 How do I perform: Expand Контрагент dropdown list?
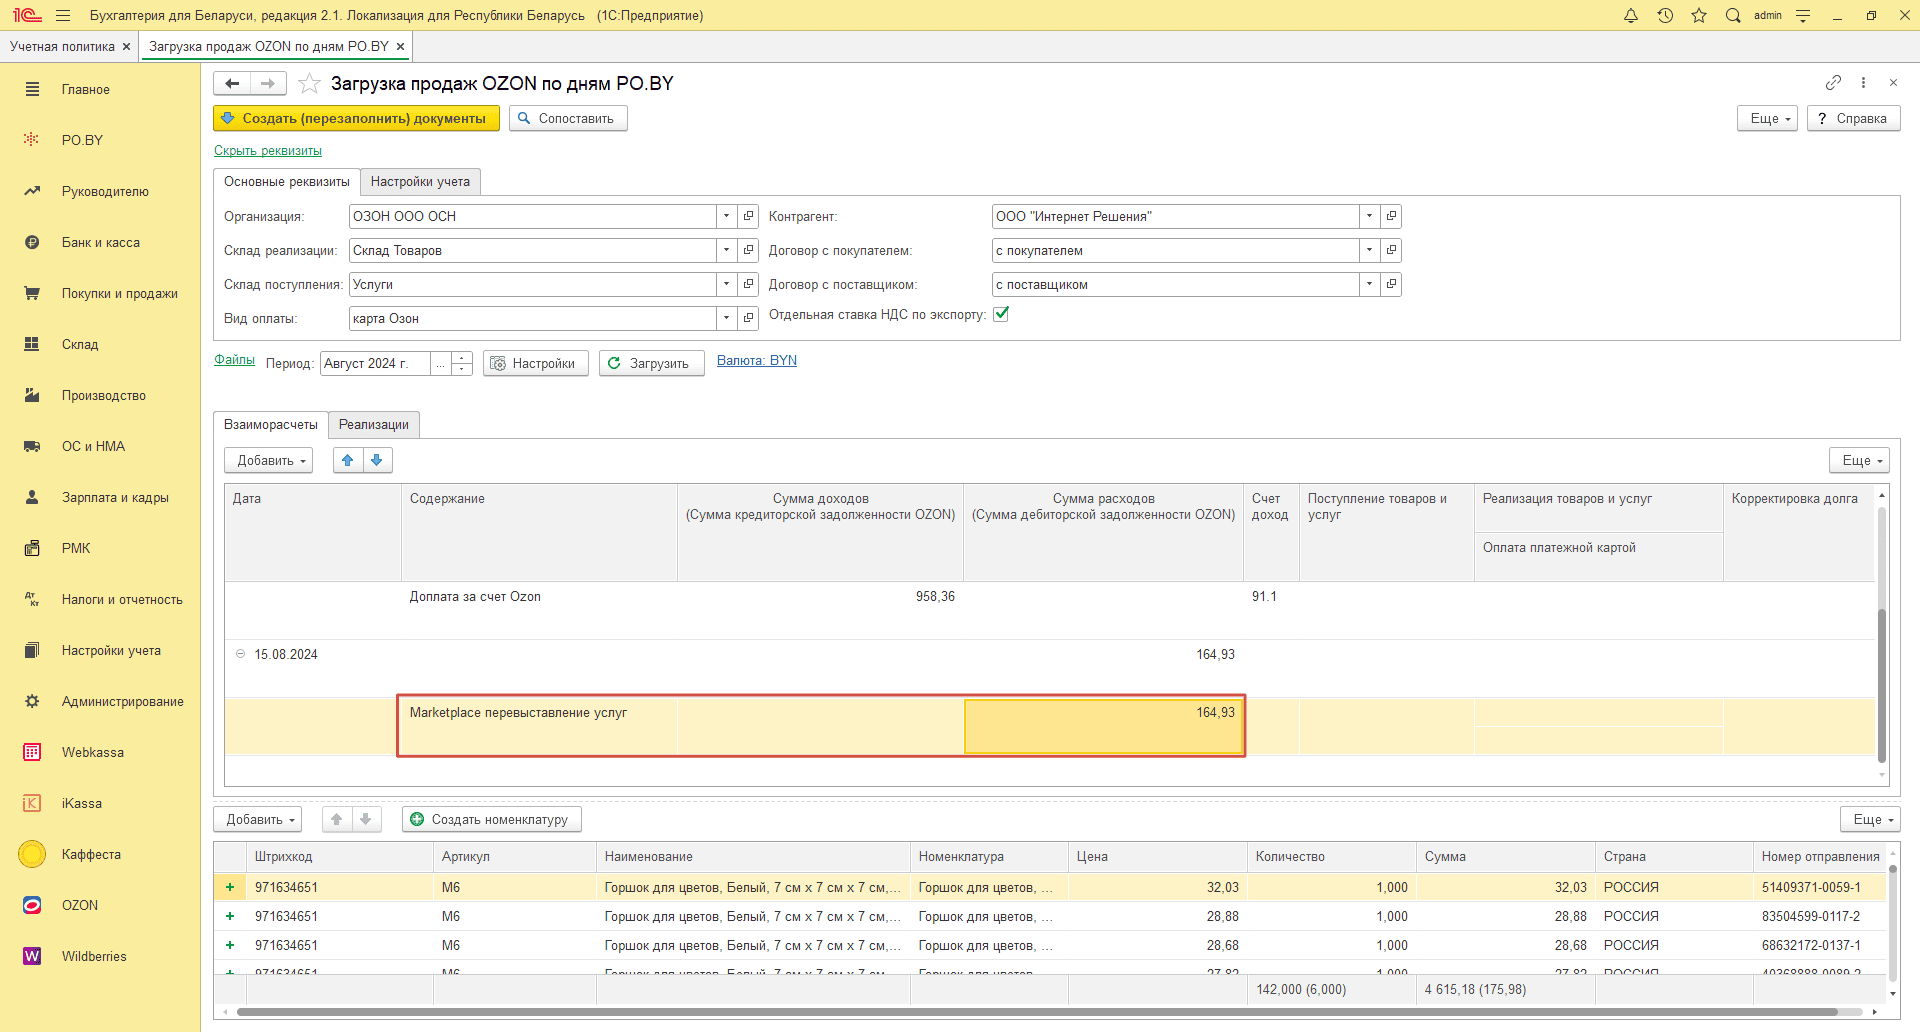pos(1370,216)
